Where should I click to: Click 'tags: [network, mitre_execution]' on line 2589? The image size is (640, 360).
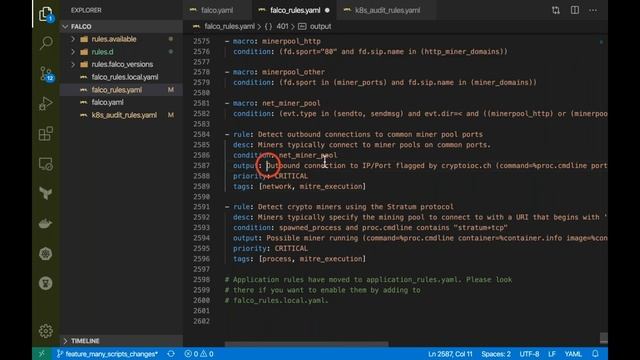[300, 187]
